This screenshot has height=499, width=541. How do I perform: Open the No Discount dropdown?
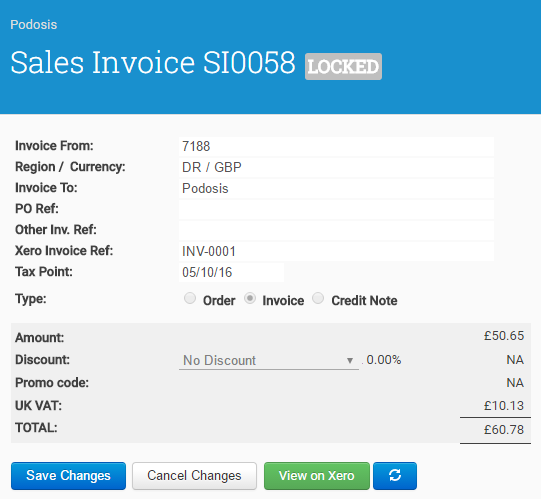pyautogui.click(x=269, y=361)
